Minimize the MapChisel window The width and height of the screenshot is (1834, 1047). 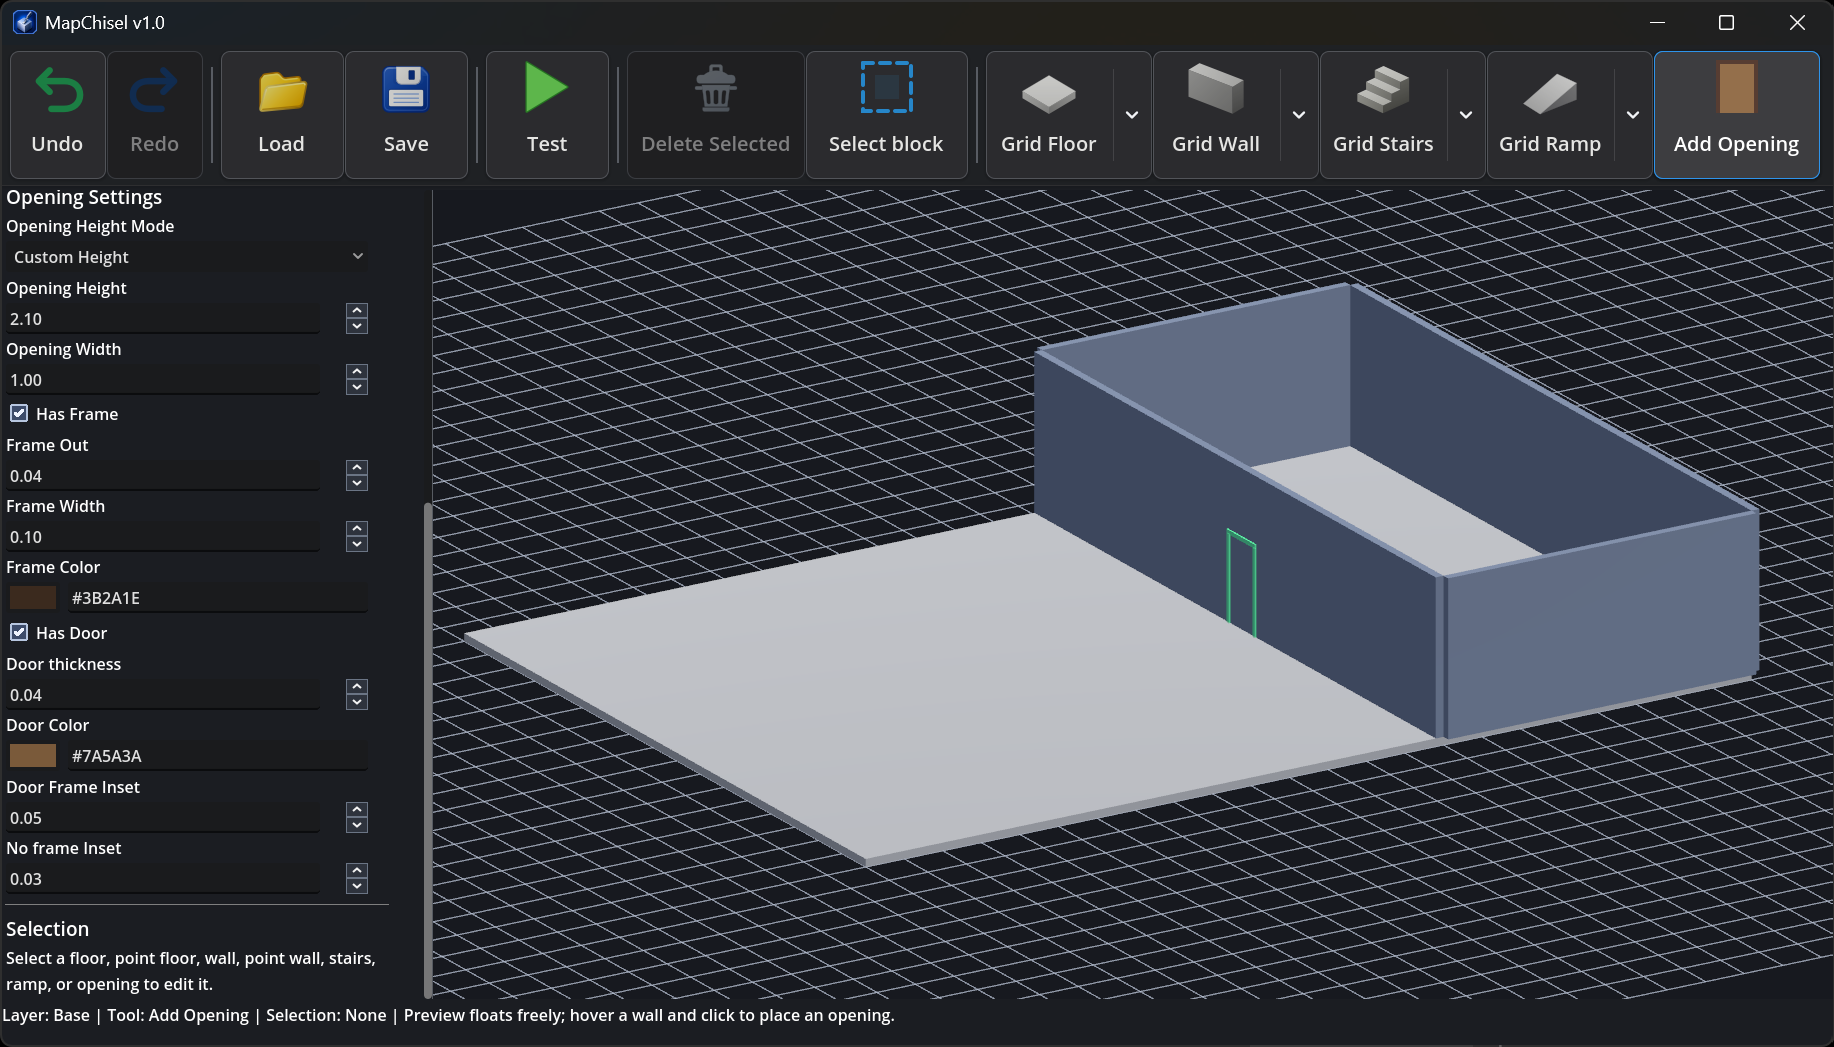(1657, 22)
